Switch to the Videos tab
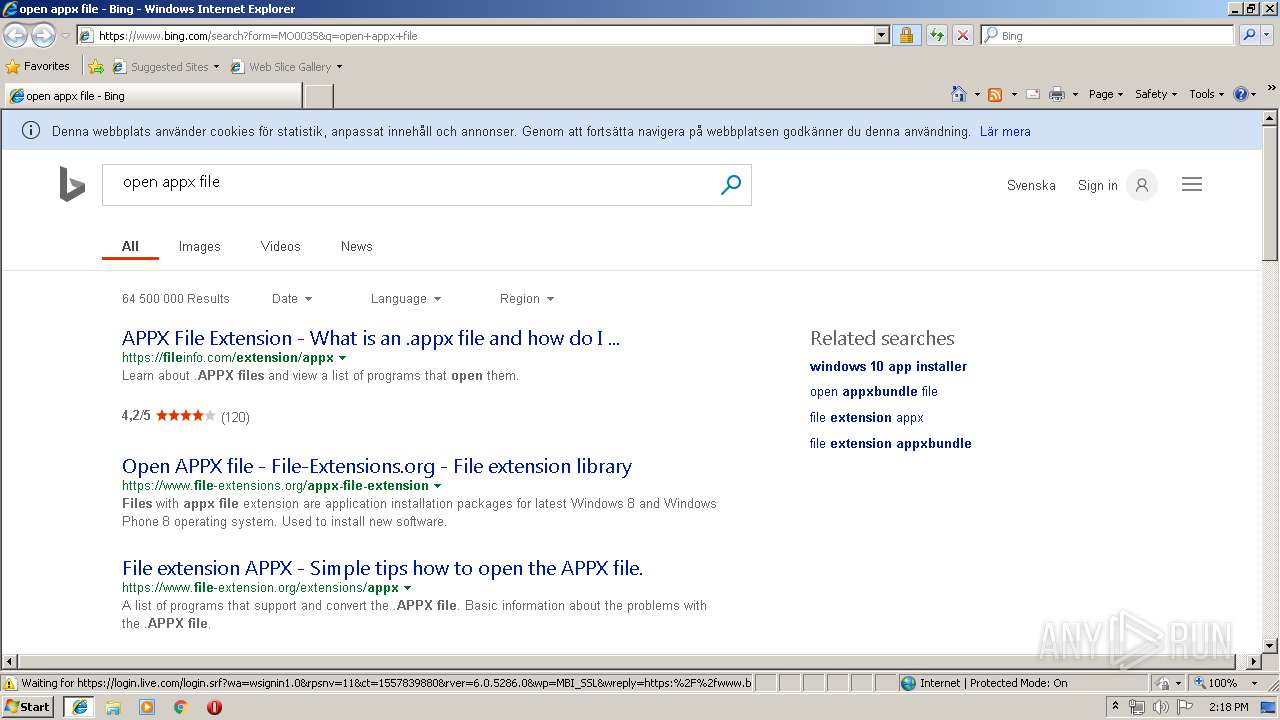 pos(280,246)
